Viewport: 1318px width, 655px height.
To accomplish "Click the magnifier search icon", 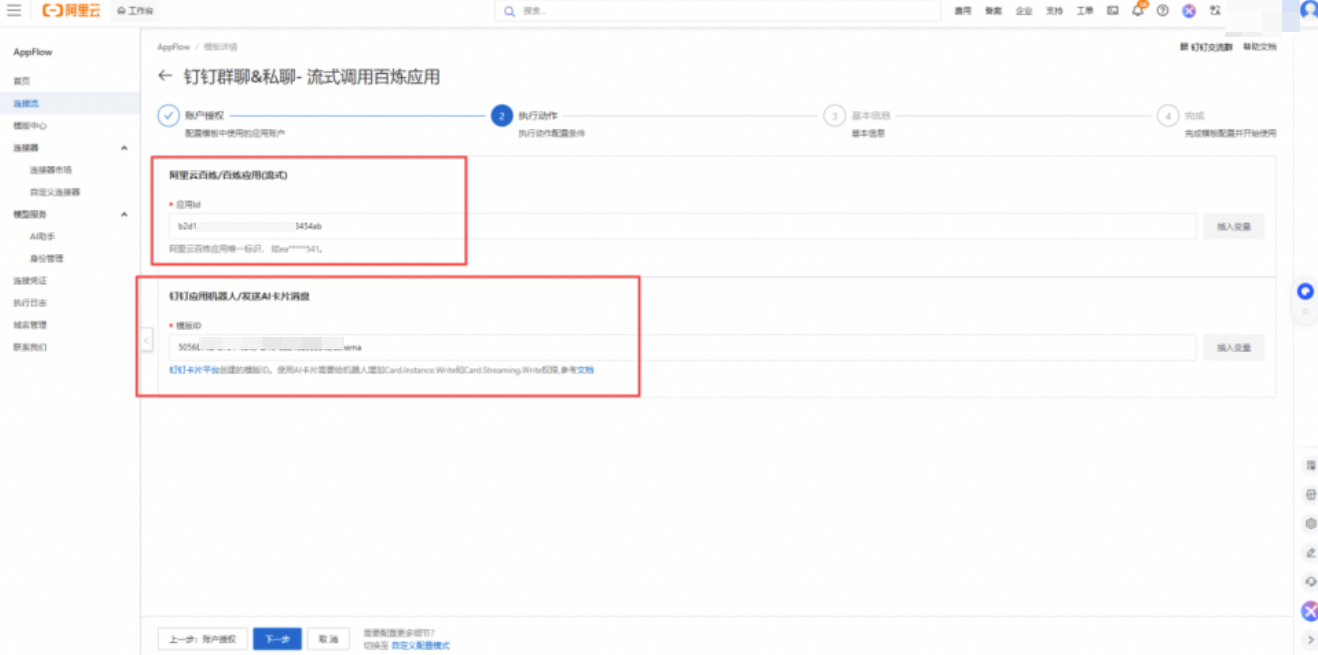I will (509, 11).
